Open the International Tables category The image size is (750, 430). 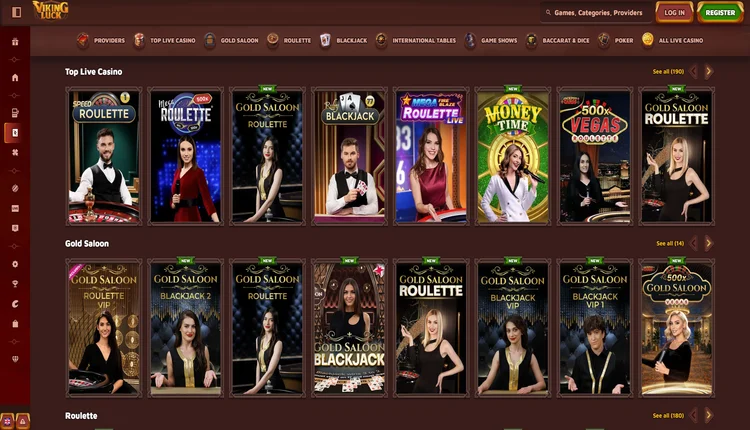[x=416, y=41]
